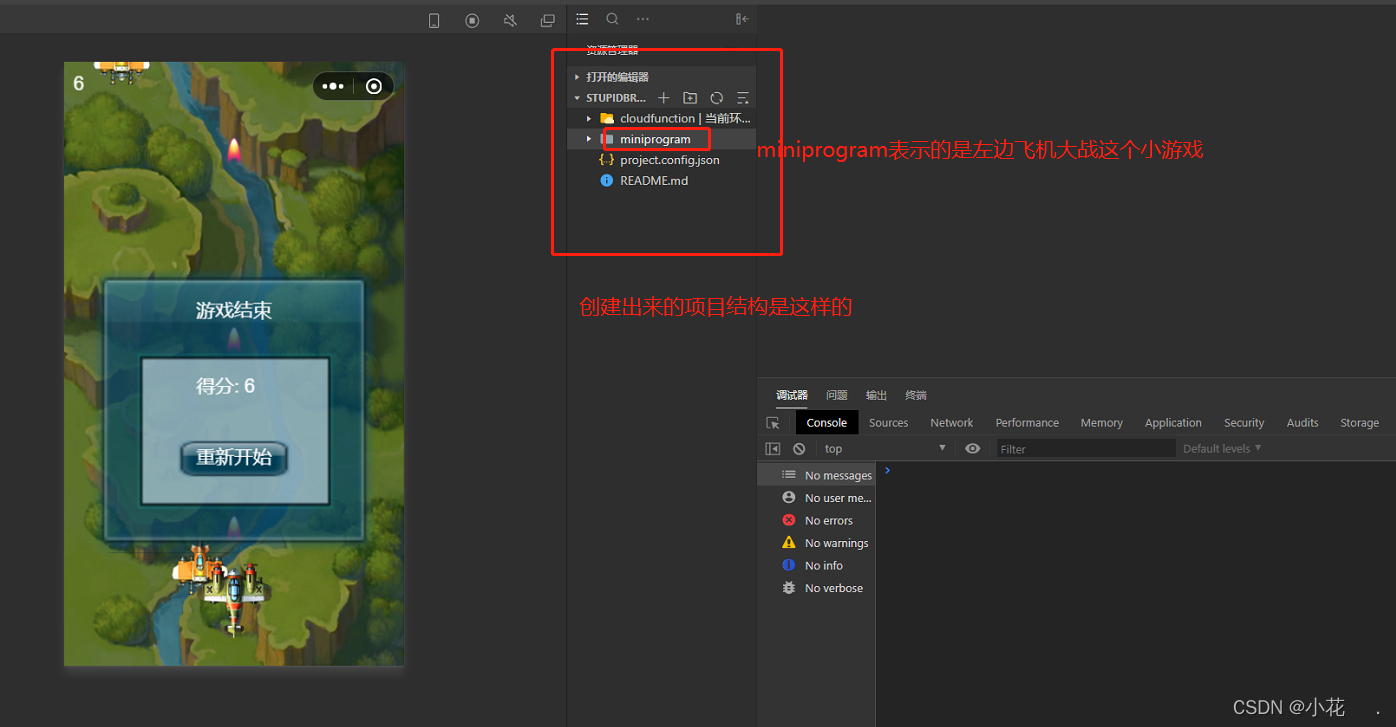Click the phone device icon in simulator toolbar
This screenshot has width=1396, height=727.
pyautogui.click(x=434, y=20)
